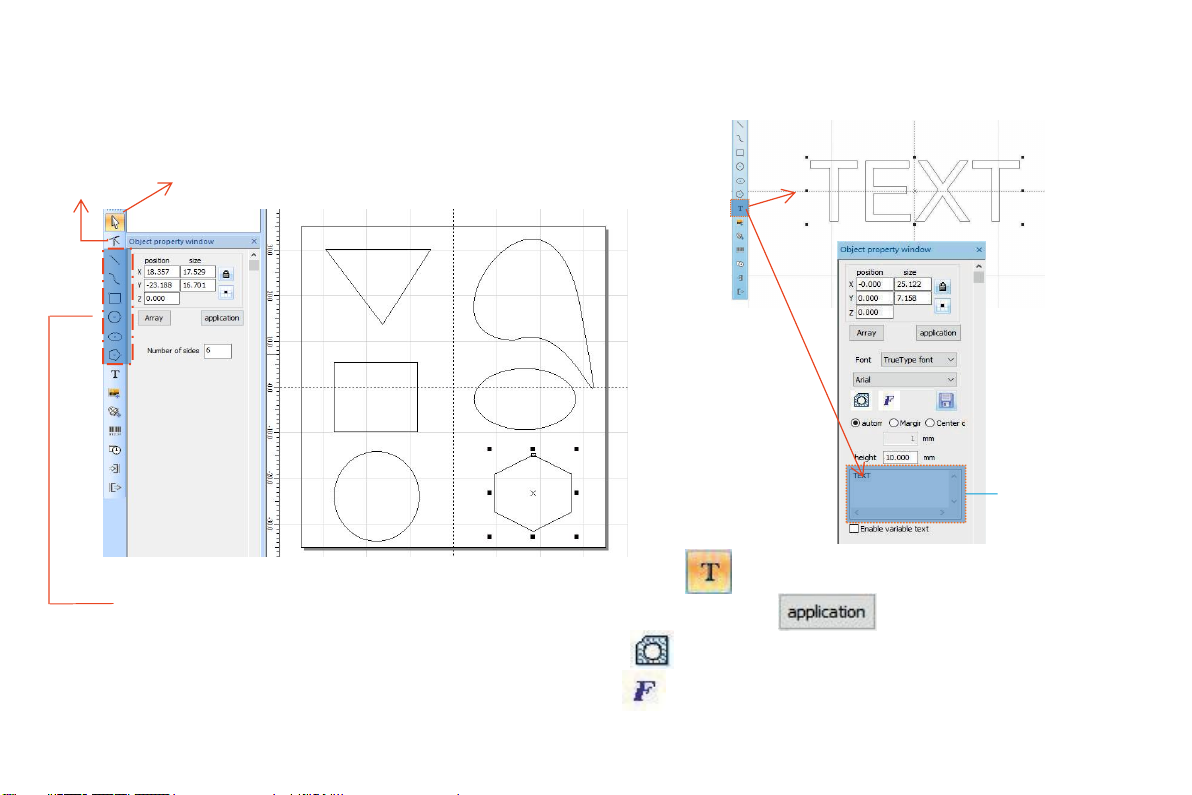The image size is (1192, 795).
Task: Select the Barcode tool above the Timer tool
Action: click(x=115, y=431)
